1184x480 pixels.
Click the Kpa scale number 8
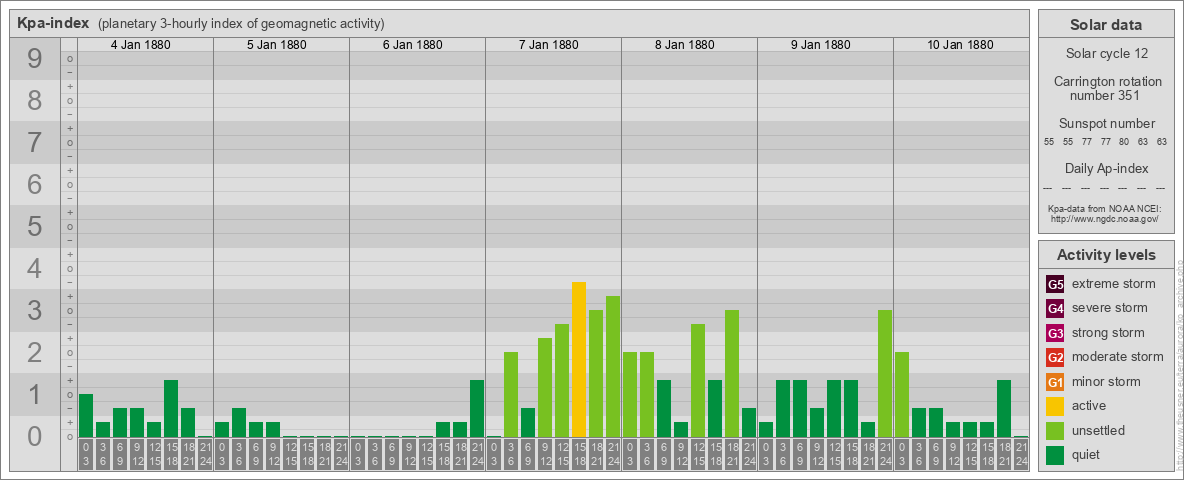[x=35, y=100]
